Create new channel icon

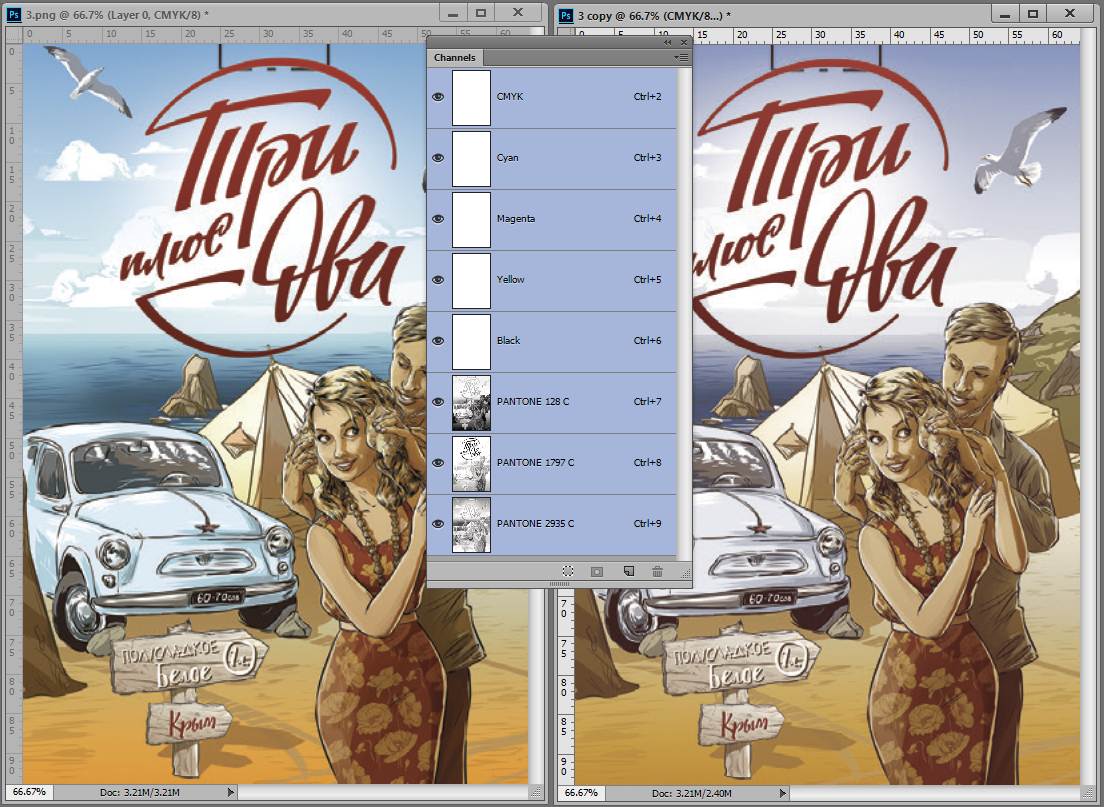629,571
